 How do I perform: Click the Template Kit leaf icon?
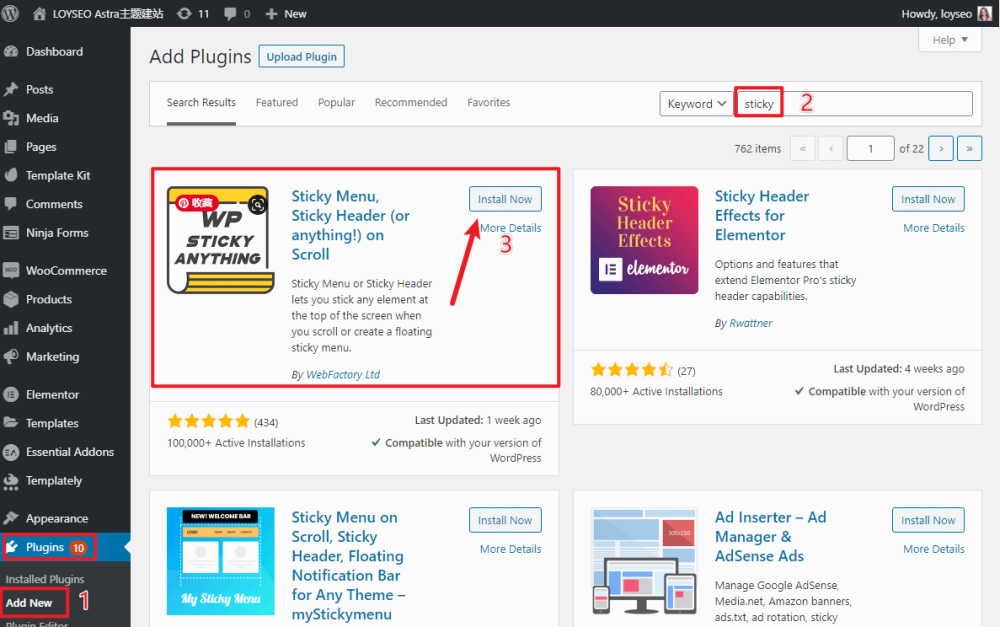11,175
